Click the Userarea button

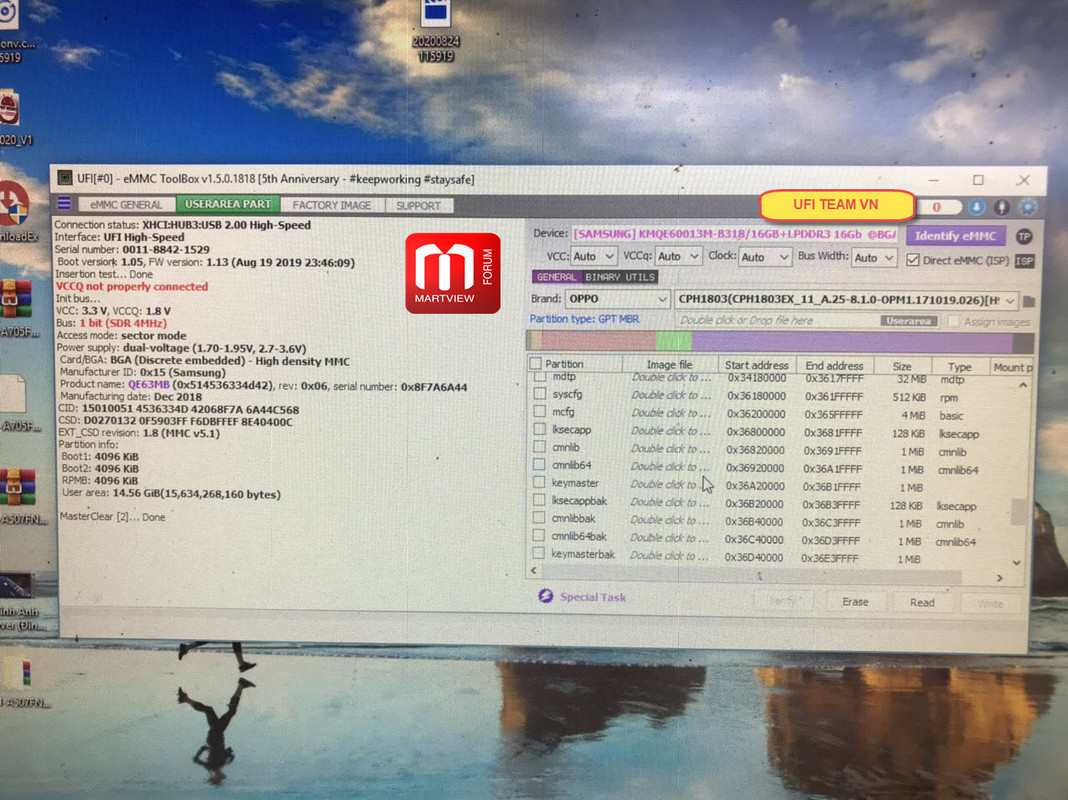[909, 321]
